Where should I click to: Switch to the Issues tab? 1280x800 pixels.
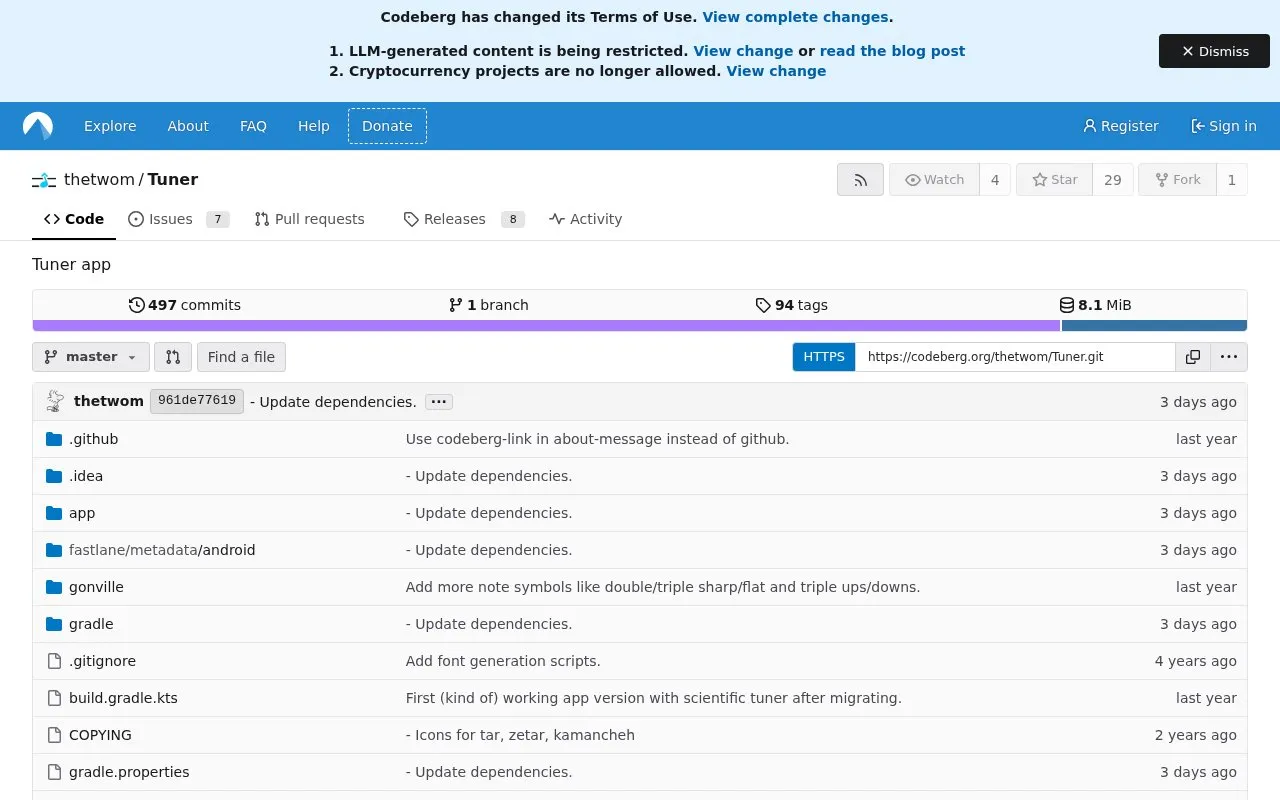pyautogui.click(x=178, y=219)
